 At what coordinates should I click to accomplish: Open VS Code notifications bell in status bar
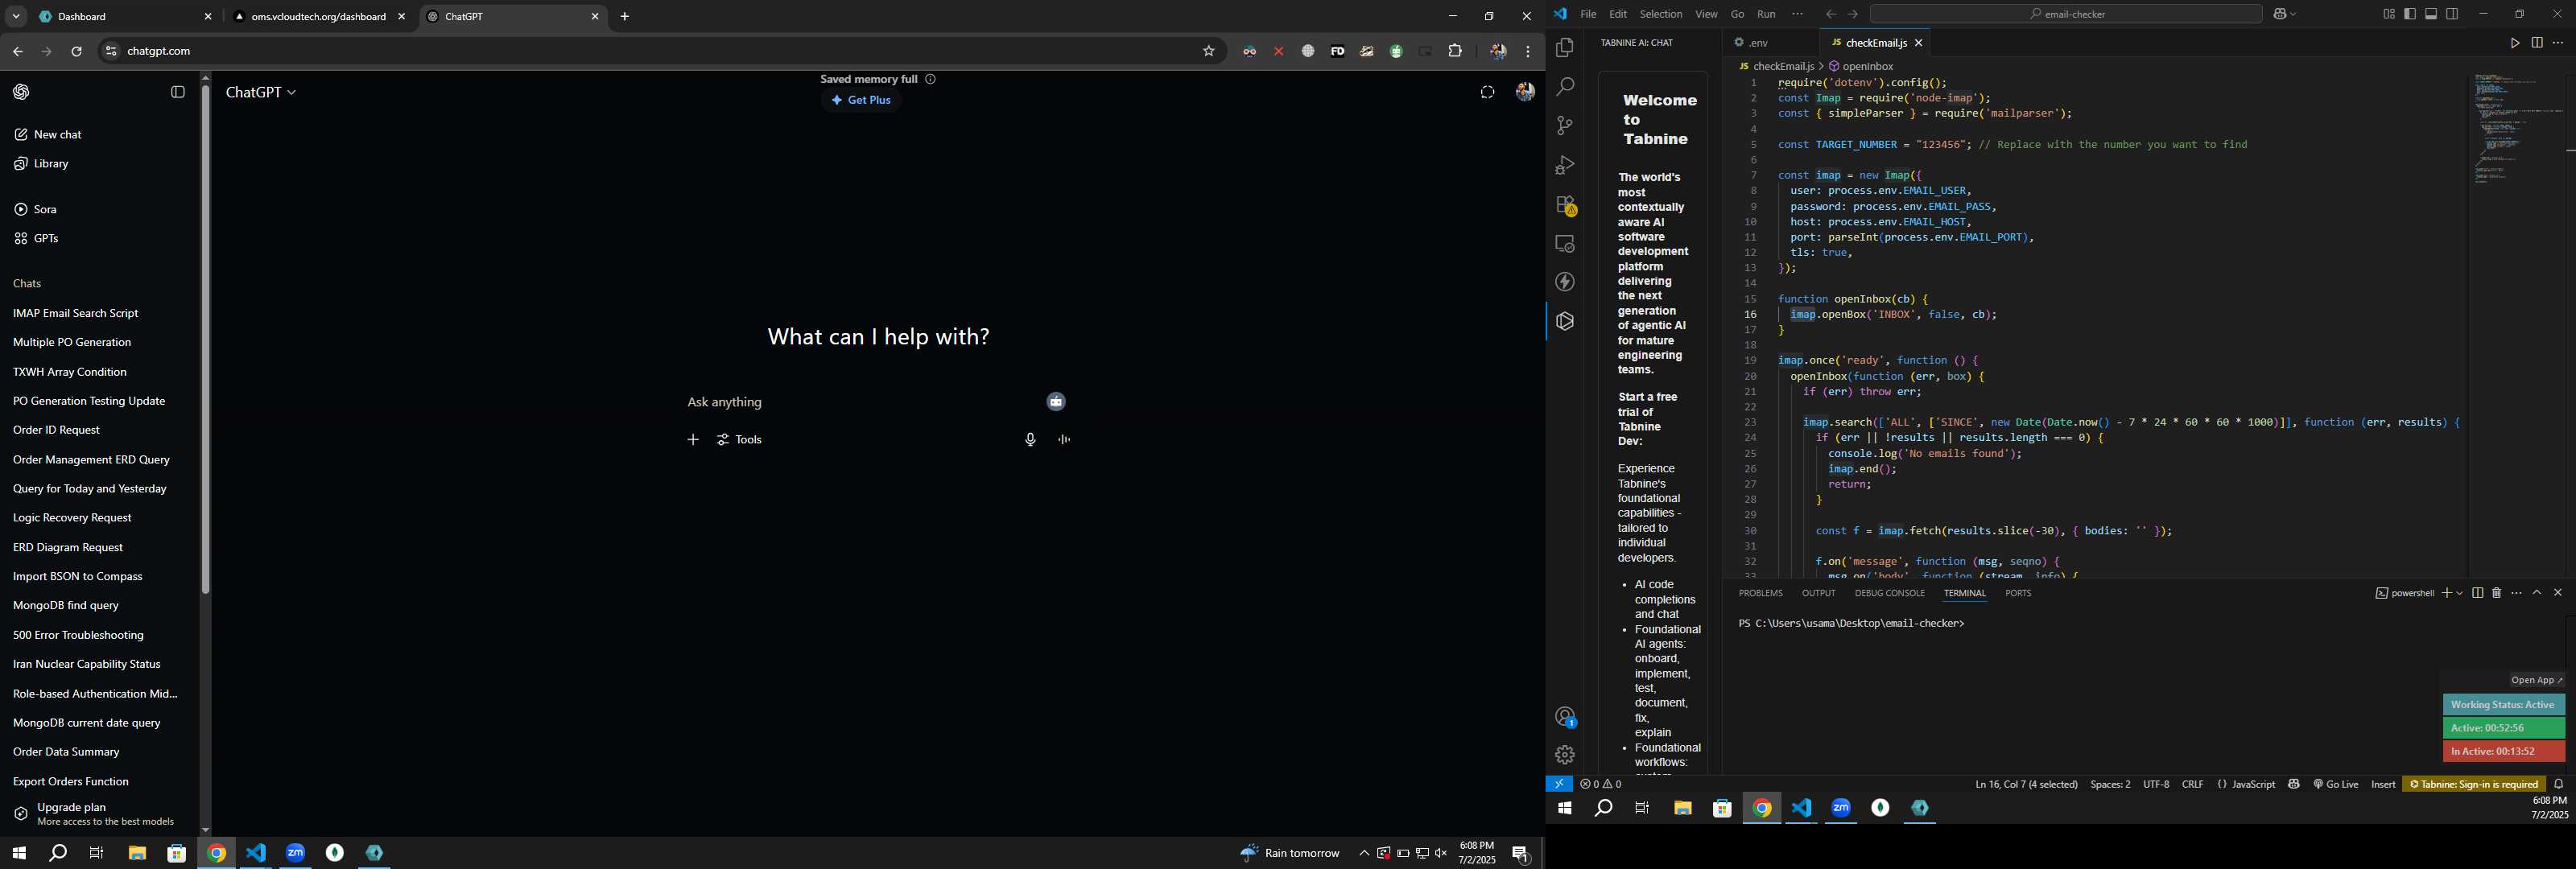coord(2559,784)
